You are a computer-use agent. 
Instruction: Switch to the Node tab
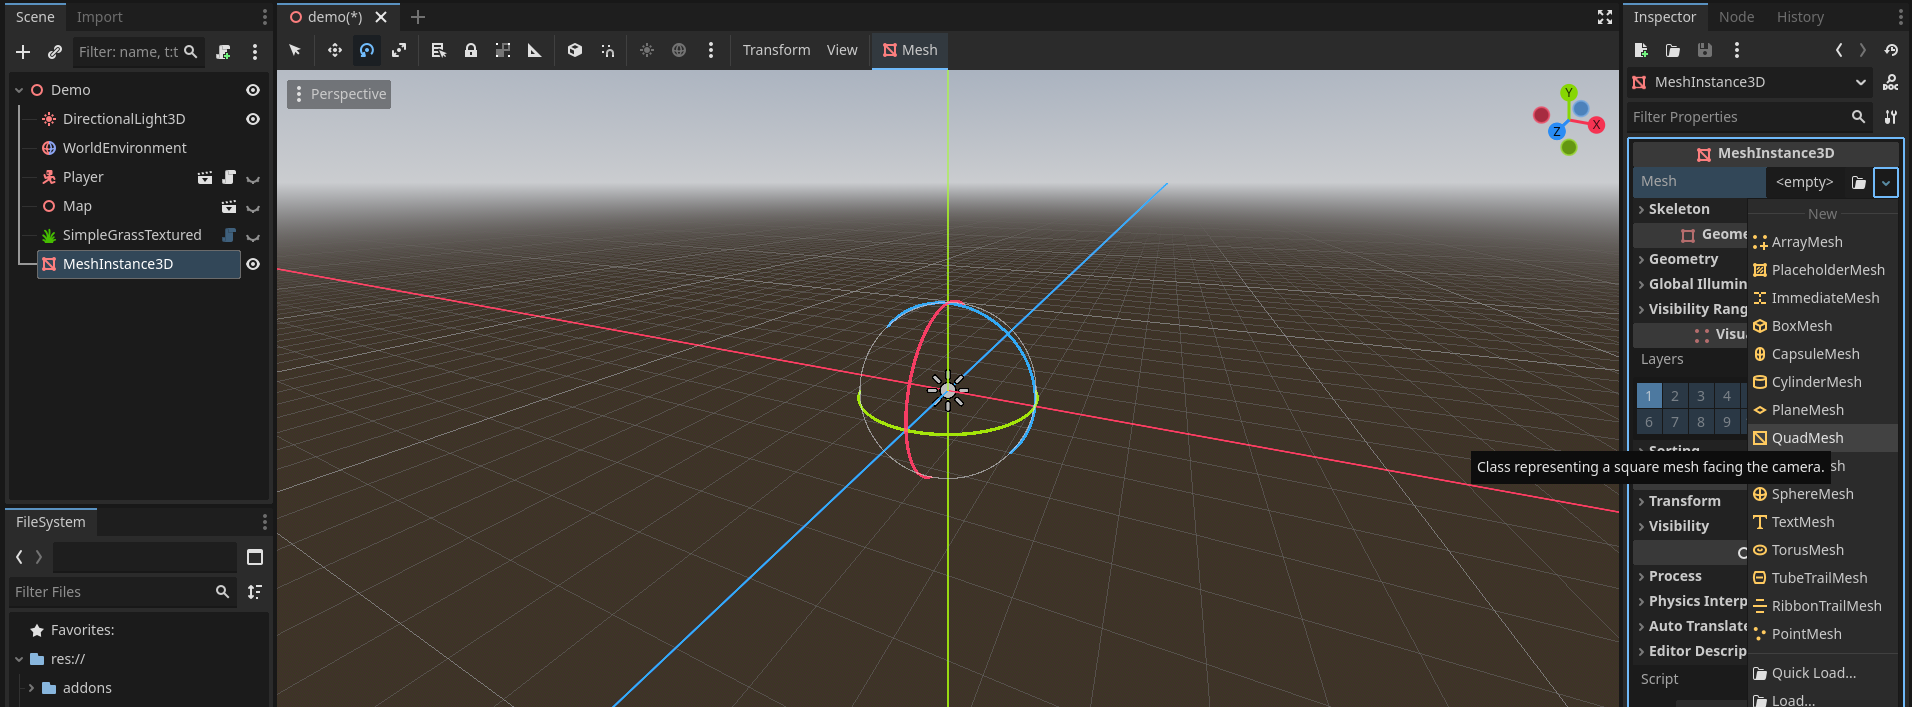[1736, 17]
